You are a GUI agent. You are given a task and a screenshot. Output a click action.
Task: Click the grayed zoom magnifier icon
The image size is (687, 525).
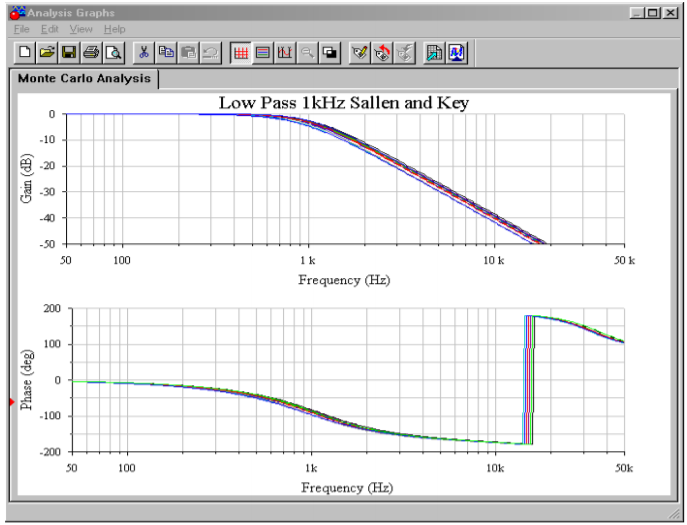[308, 53]
